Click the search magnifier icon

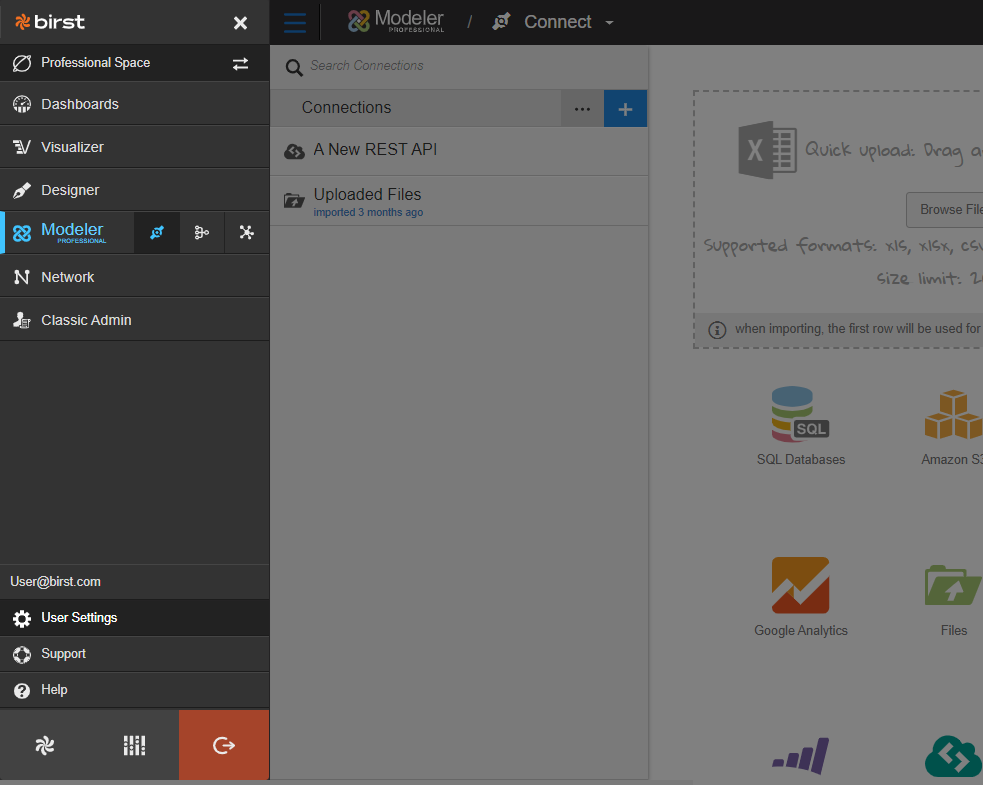[293, 67]
